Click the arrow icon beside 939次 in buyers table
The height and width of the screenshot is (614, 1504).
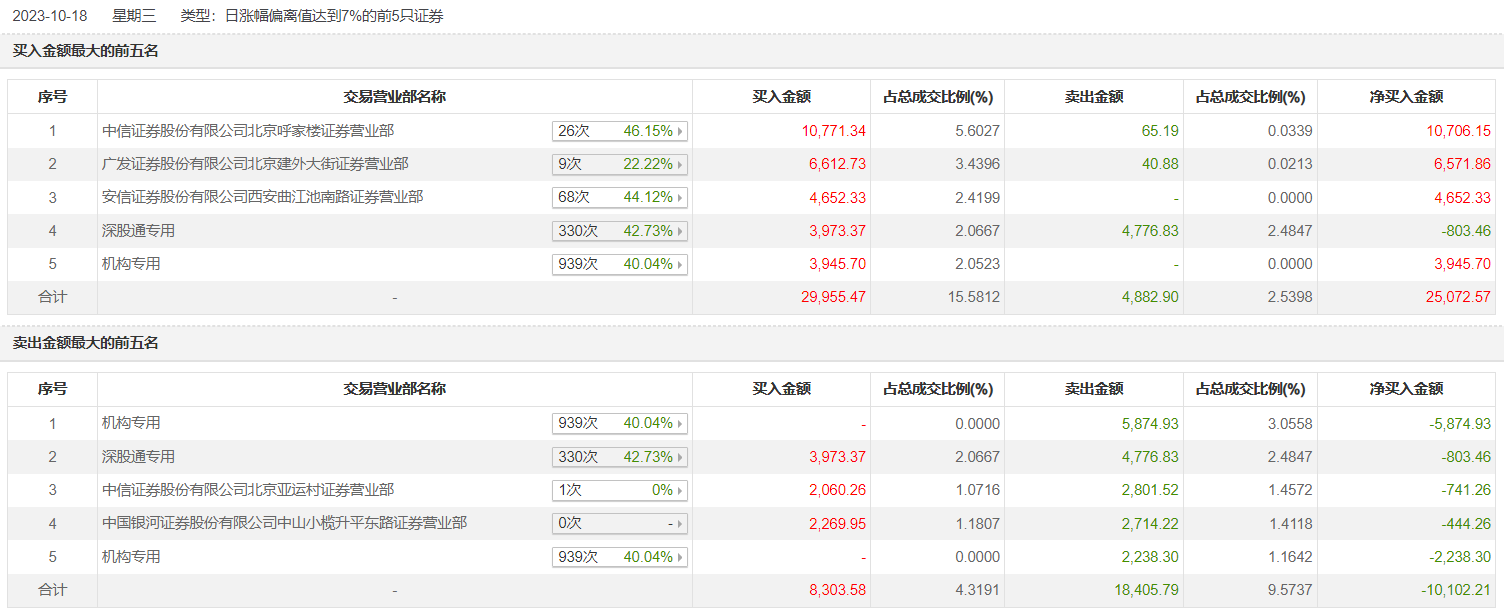point(681,265)
